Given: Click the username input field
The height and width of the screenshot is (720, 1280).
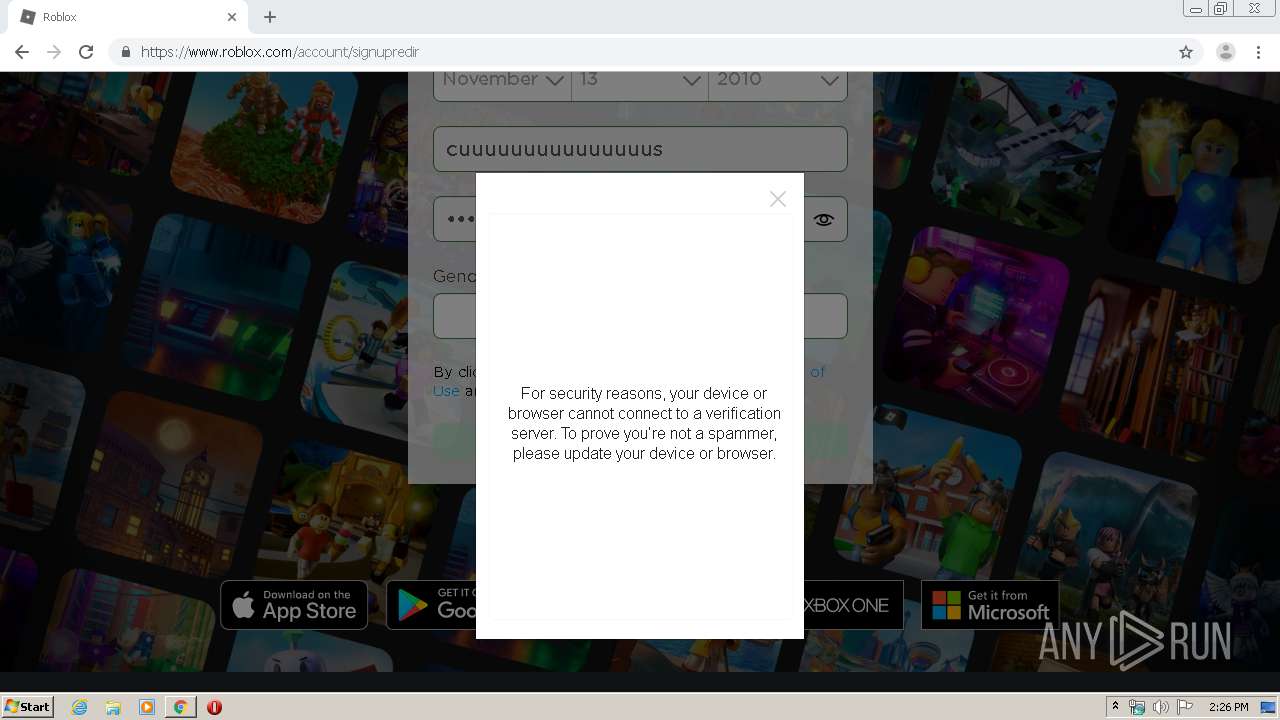Looking at the screenshot, I should coord(640,149).
